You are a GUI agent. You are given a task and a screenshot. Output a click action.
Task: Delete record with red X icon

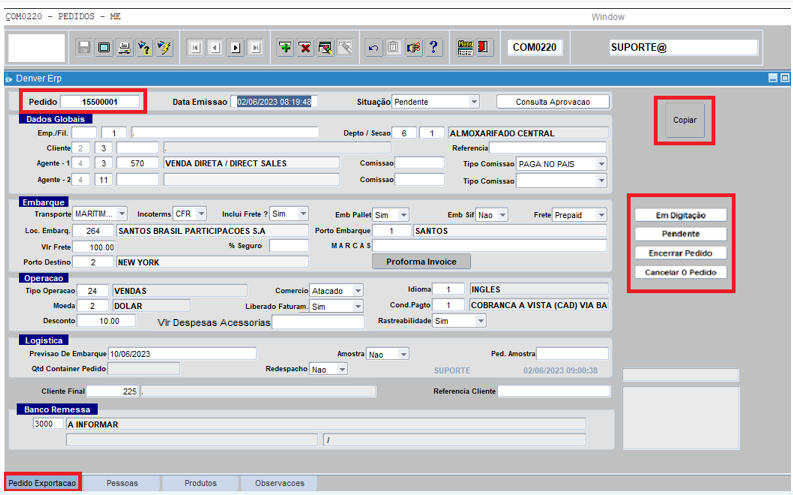[305, 48]
